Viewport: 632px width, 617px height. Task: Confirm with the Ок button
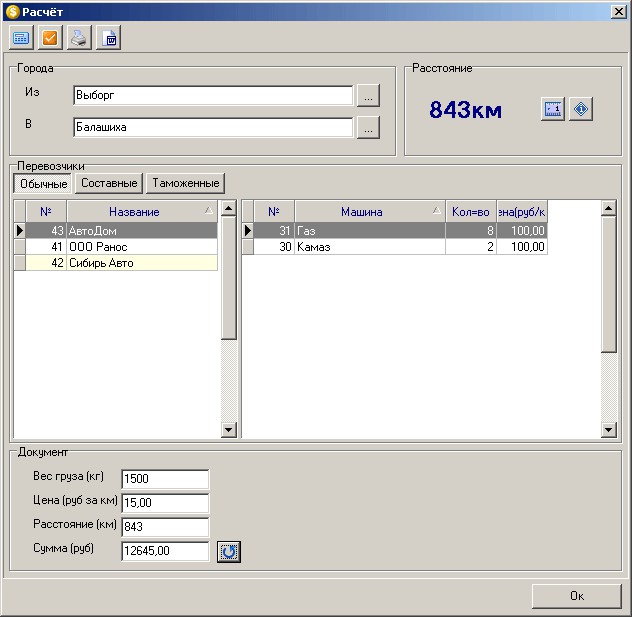(576, 596)
